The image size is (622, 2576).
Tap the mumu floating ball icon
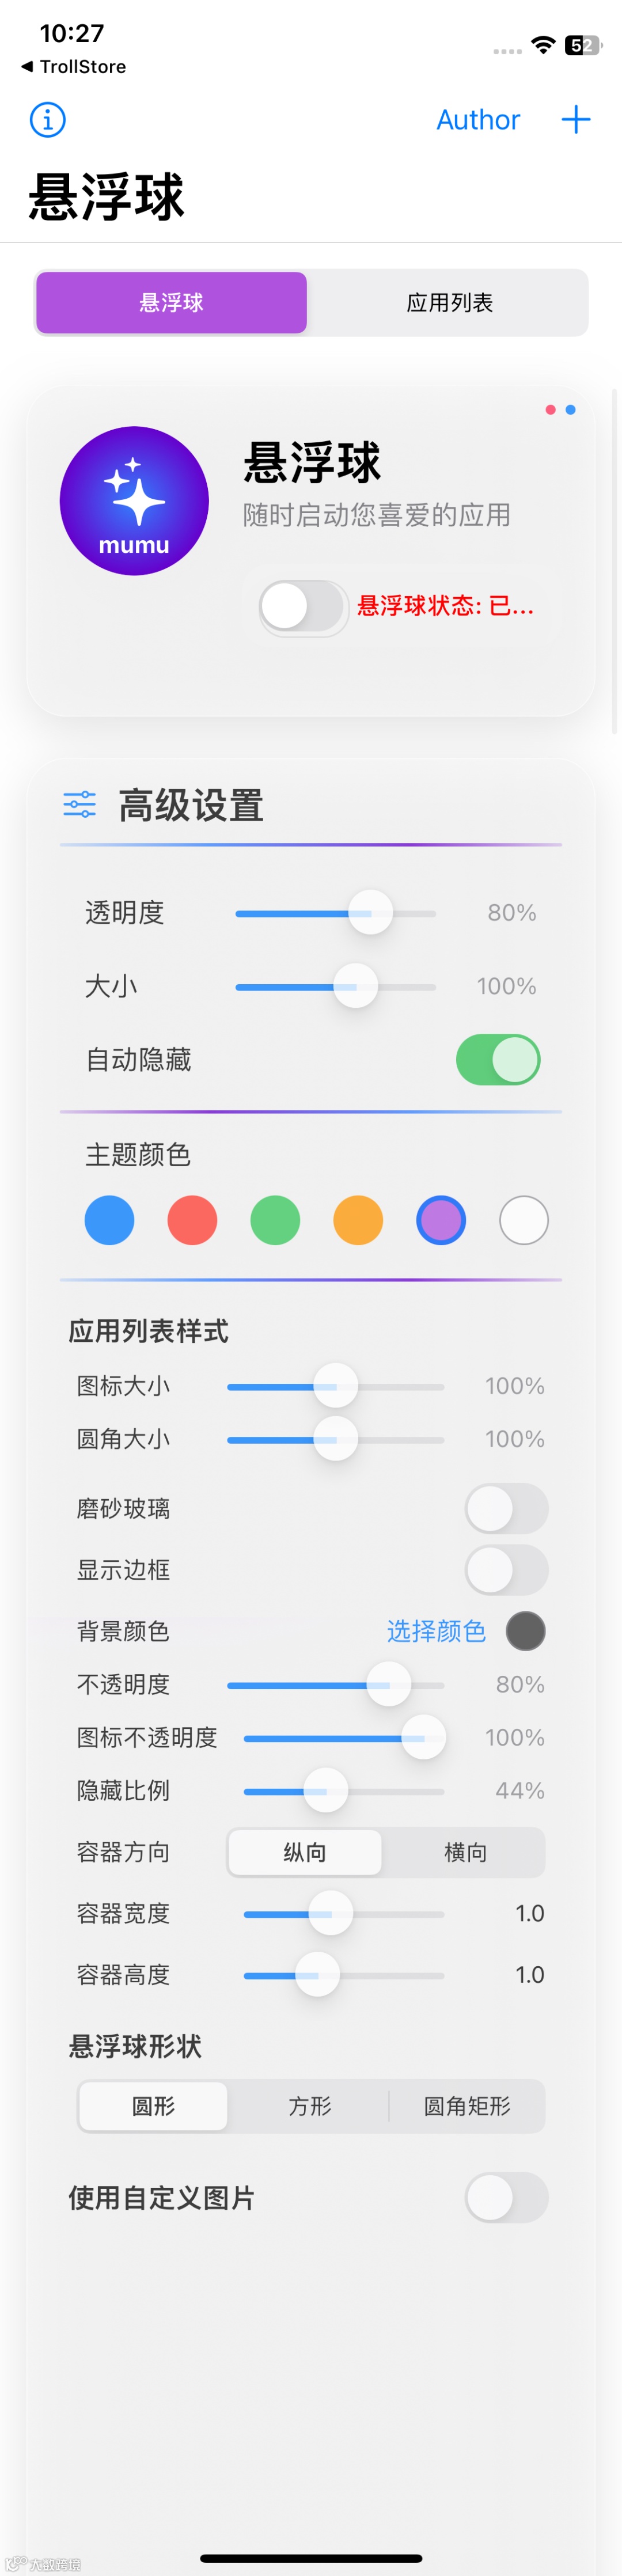click(134, 500)
